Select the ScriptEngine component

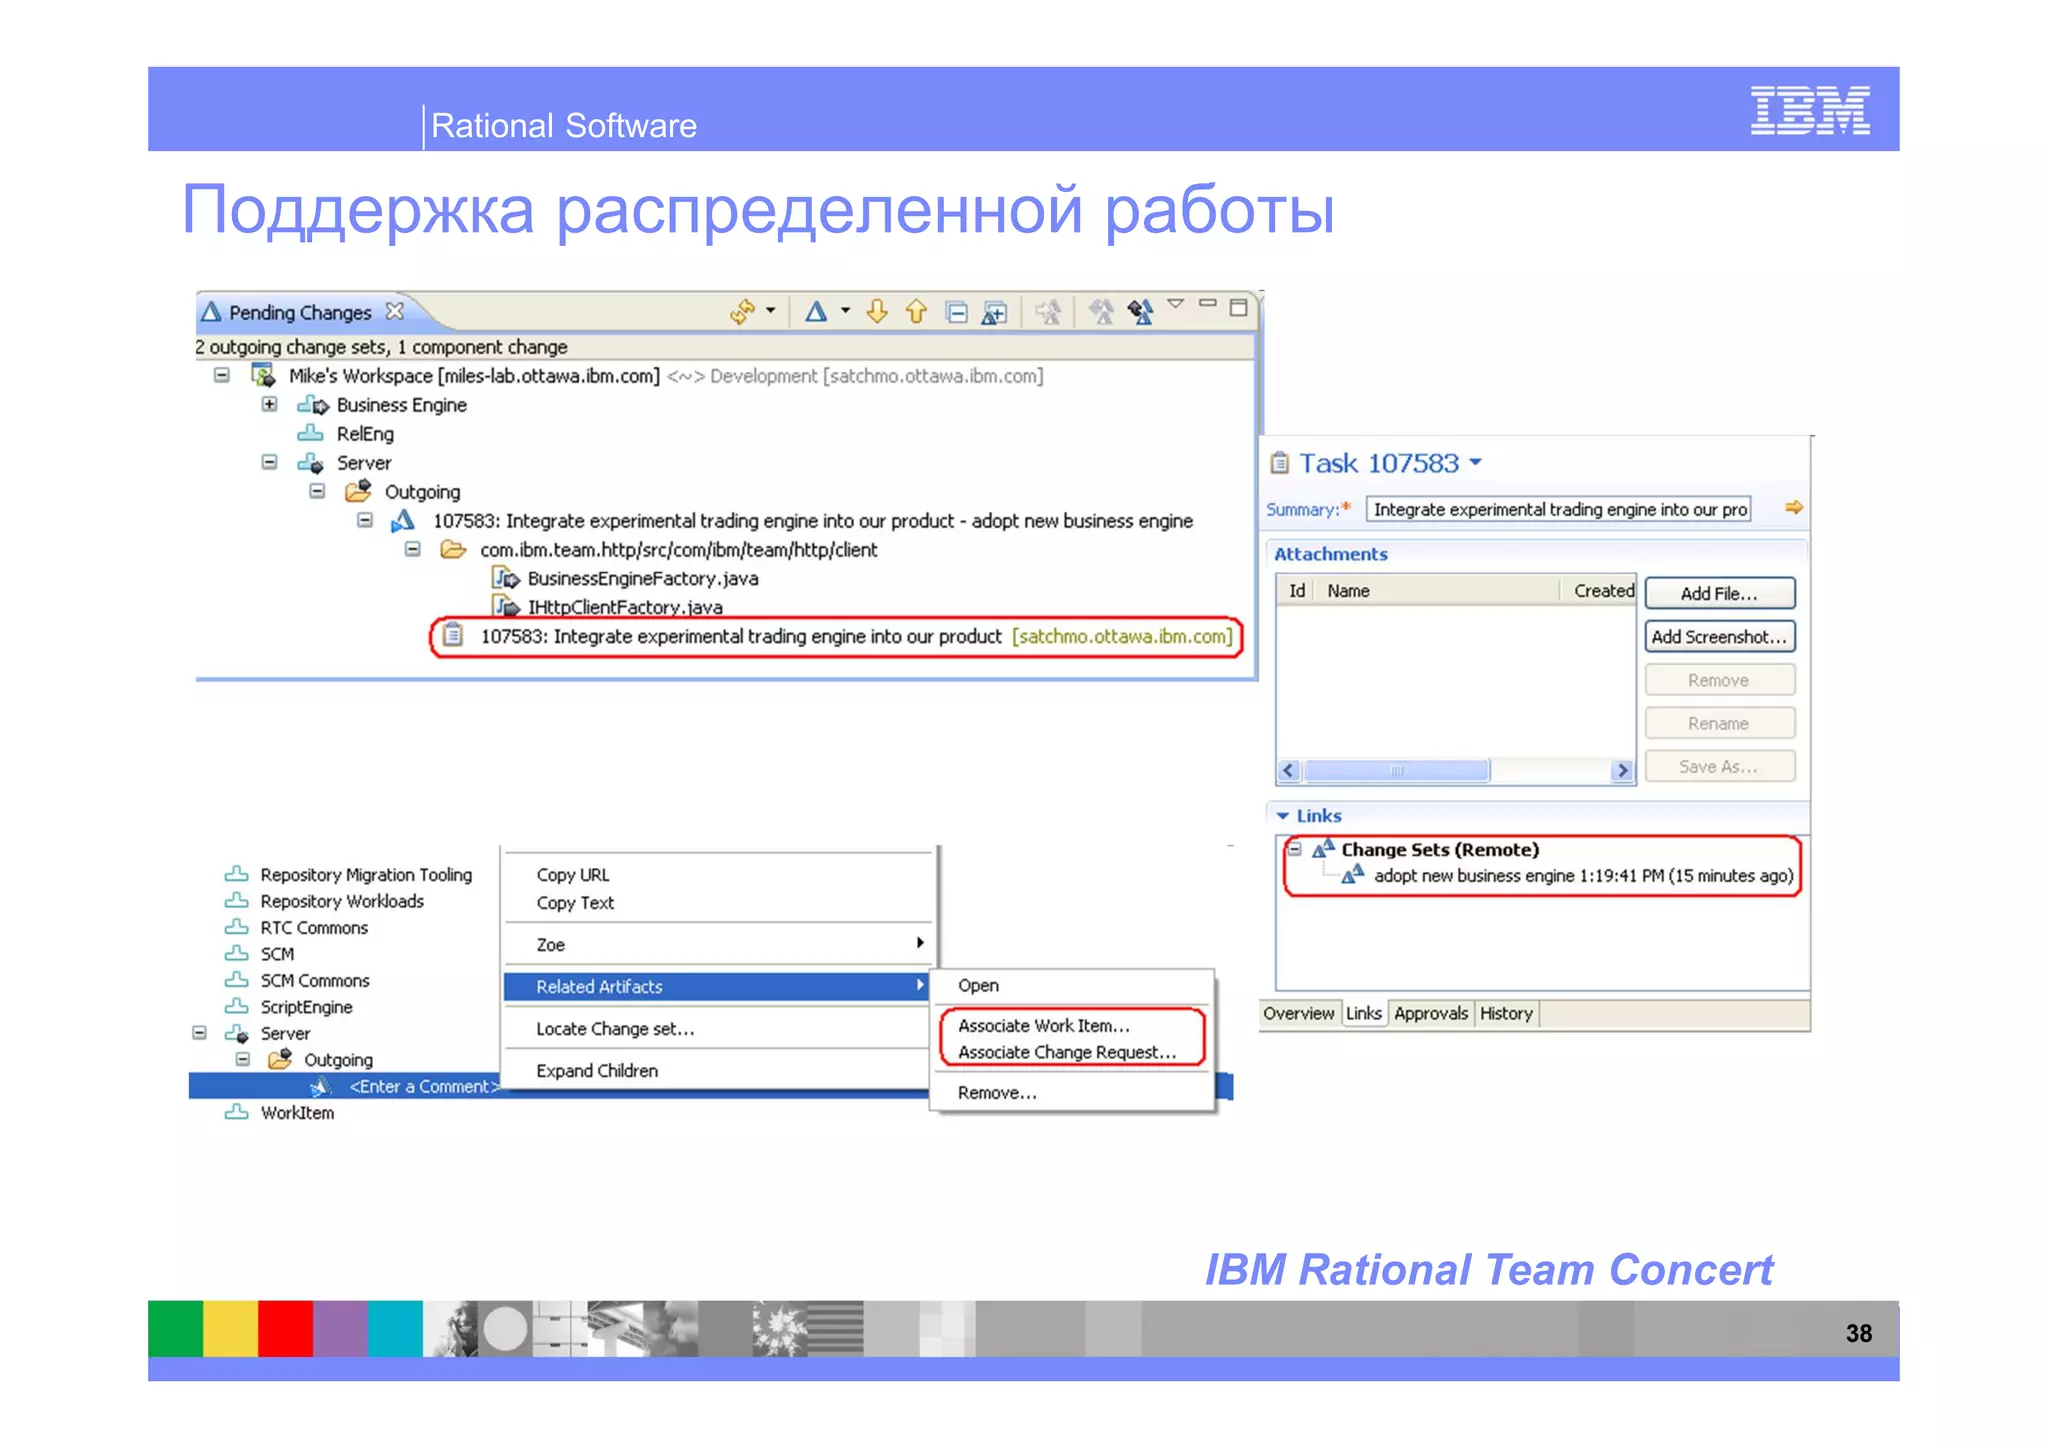(306, 1008)
